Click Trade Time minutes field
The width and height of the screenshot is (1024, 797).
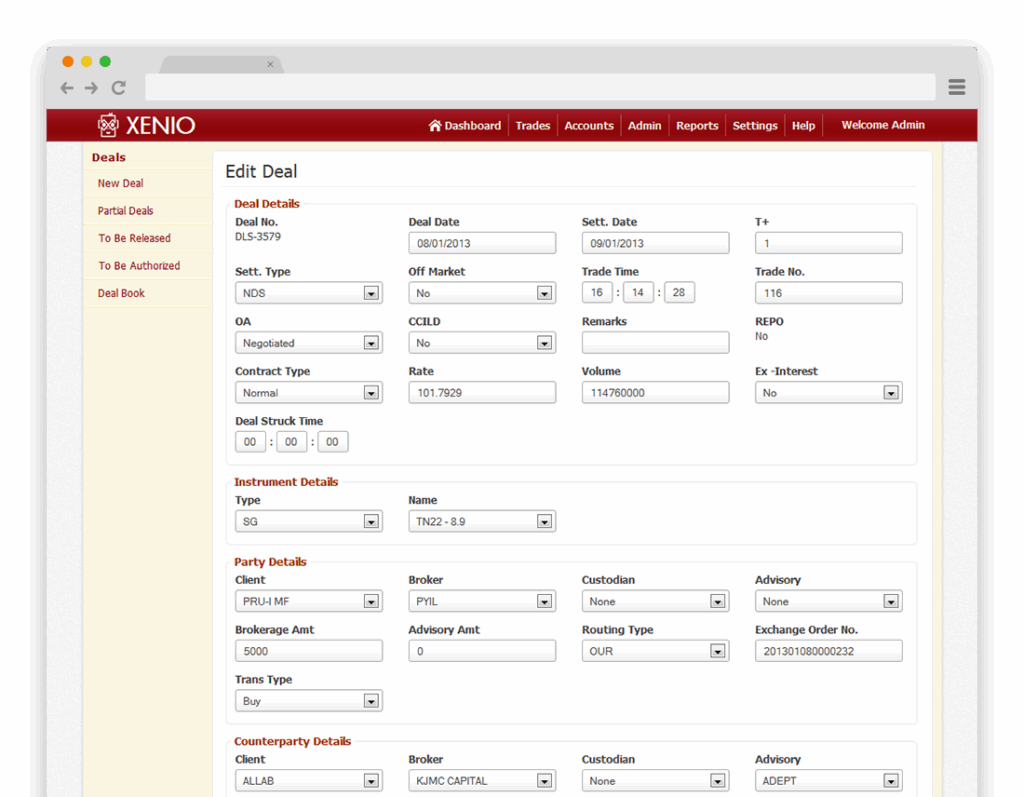638,293
